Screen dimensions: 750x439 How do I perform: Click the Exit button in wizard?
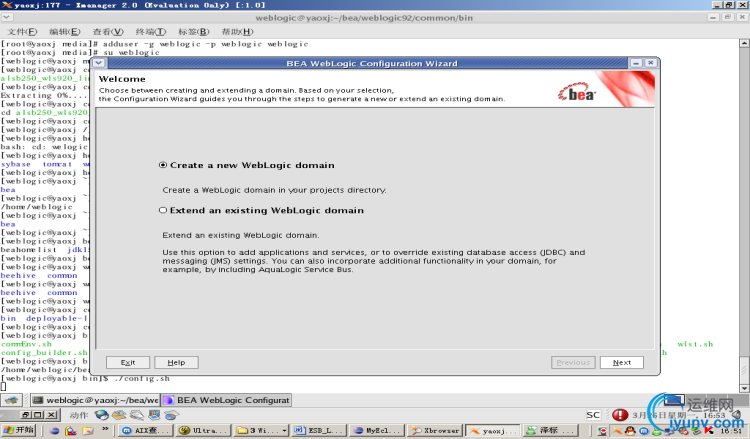pyautogui.click(x=128, y=362)
